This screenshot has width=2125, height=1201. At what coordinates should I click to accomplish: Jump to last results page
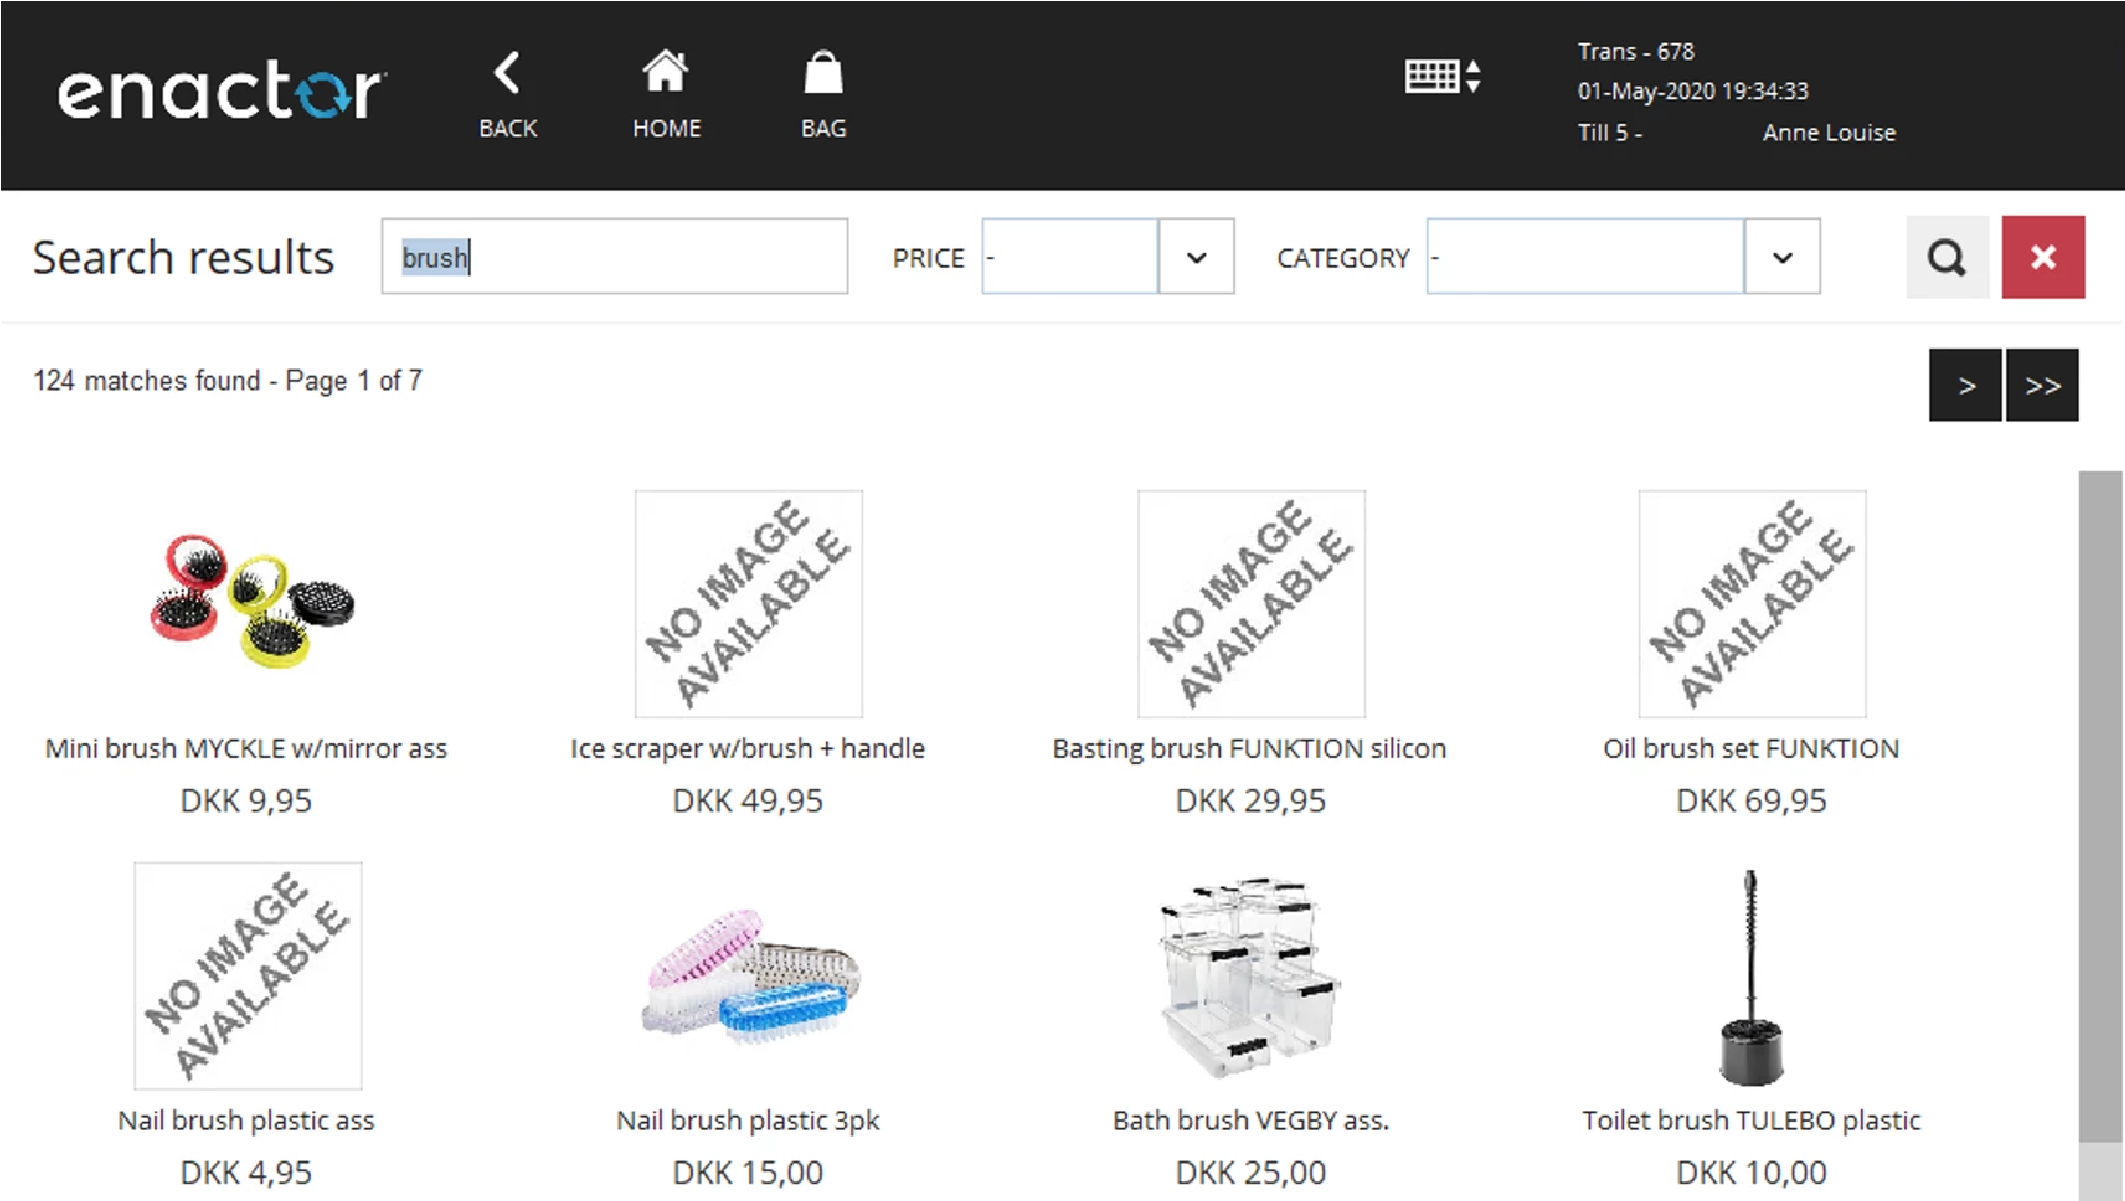(2042, 385)
